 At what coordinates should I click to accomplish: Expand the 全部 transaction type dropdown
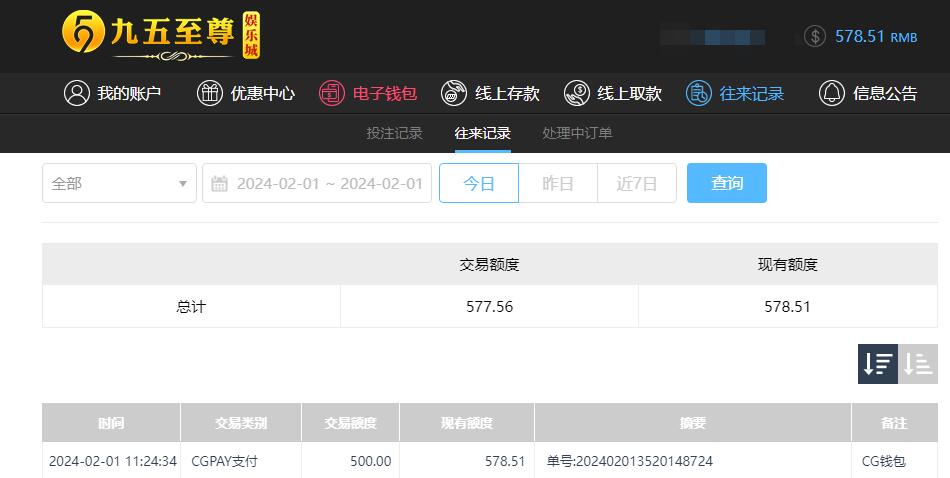[x=119, y=183]
